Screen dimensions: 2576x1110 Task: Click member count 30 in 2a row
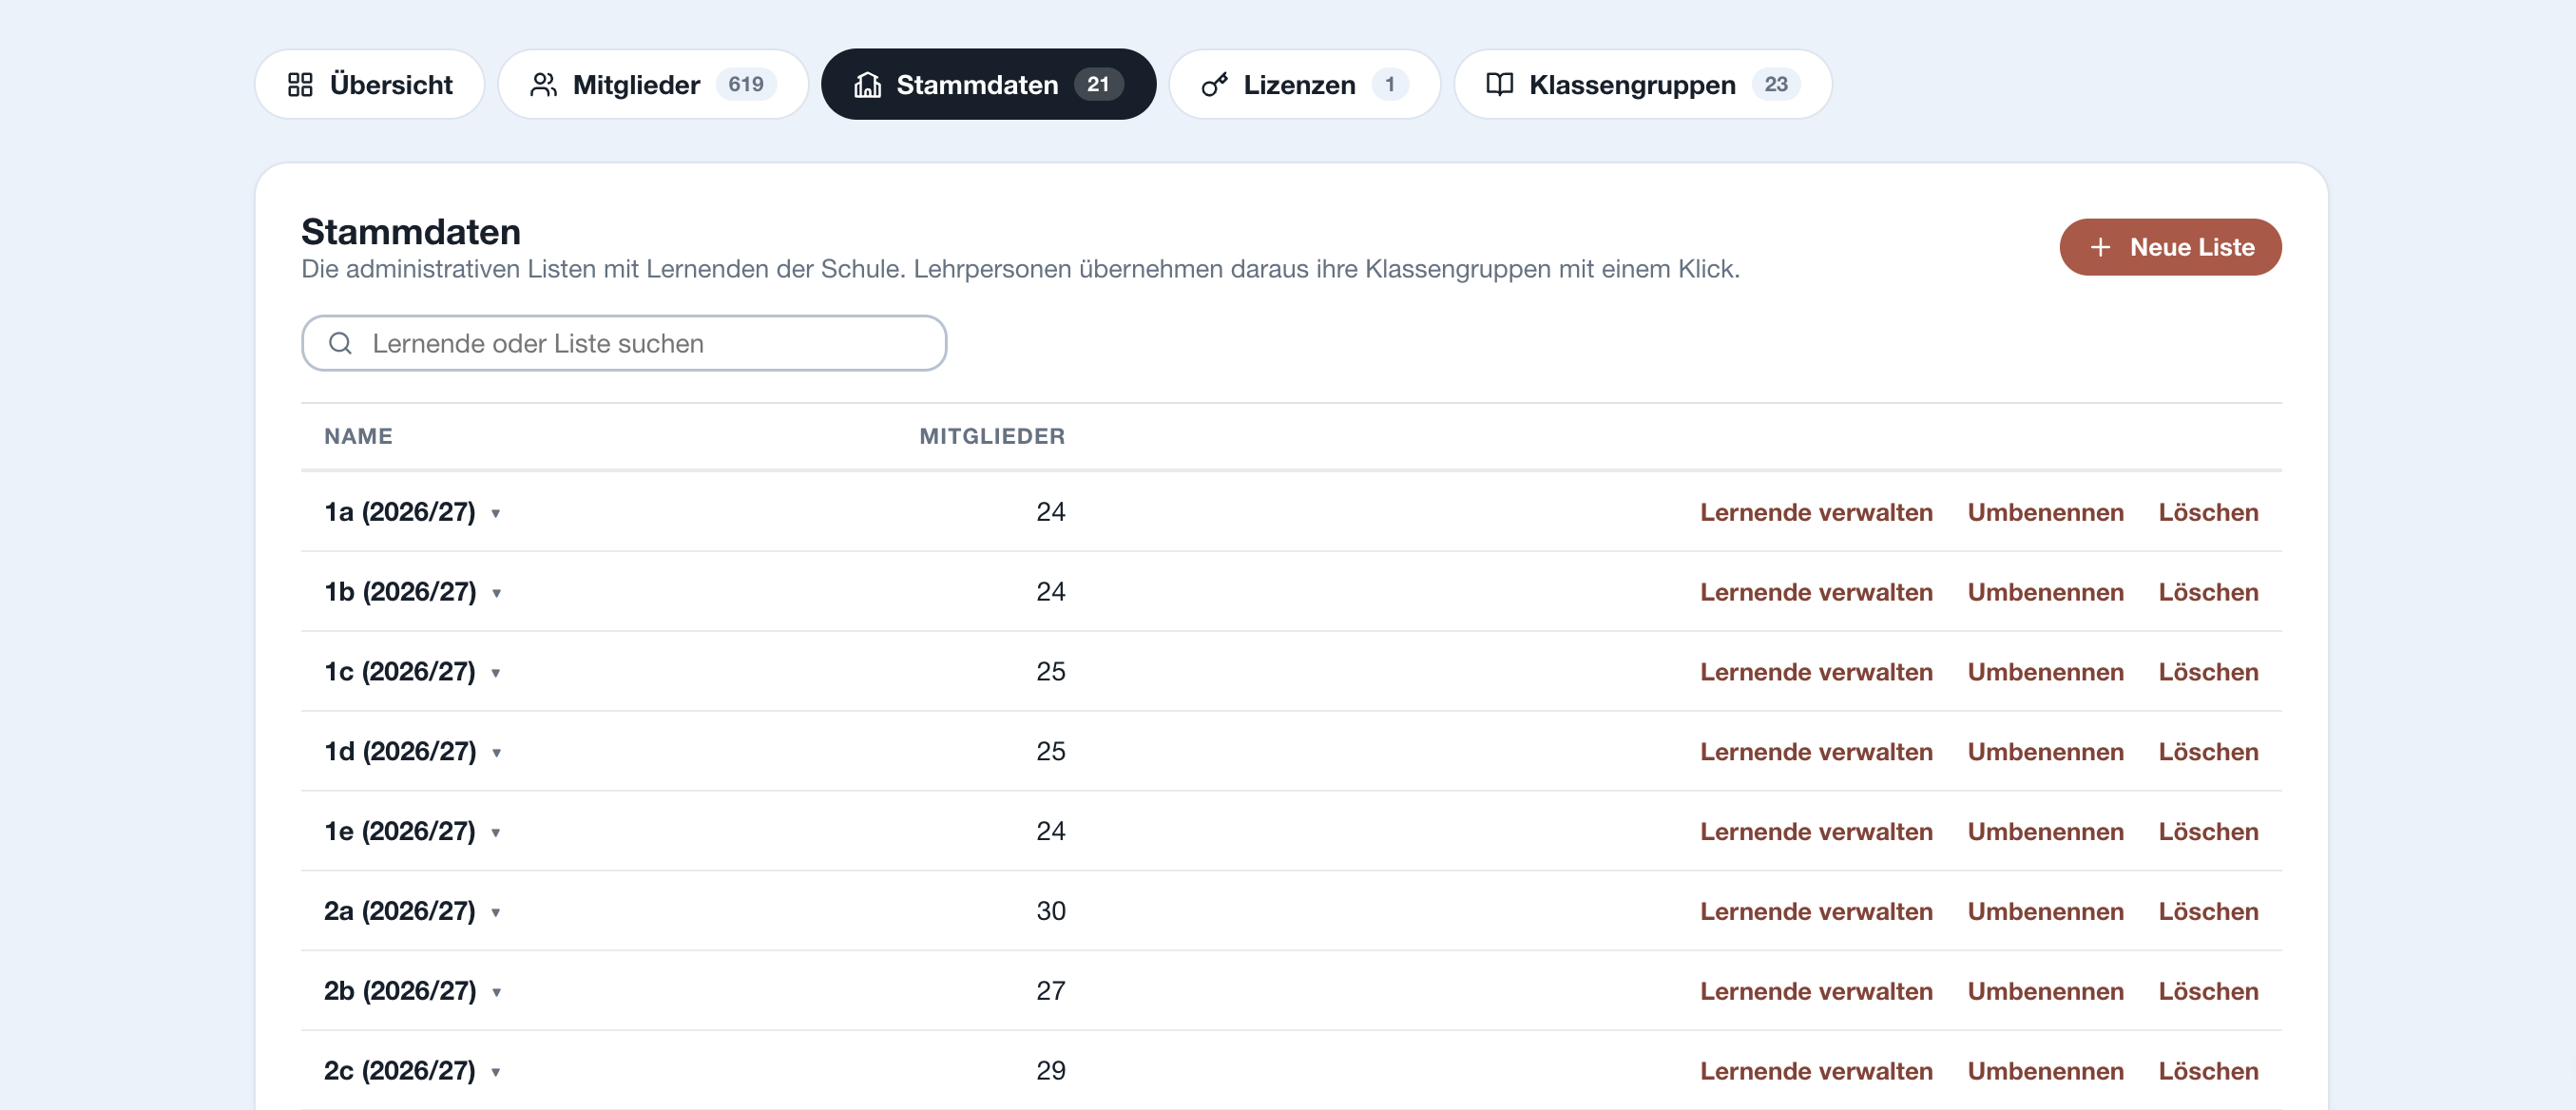1050,911
